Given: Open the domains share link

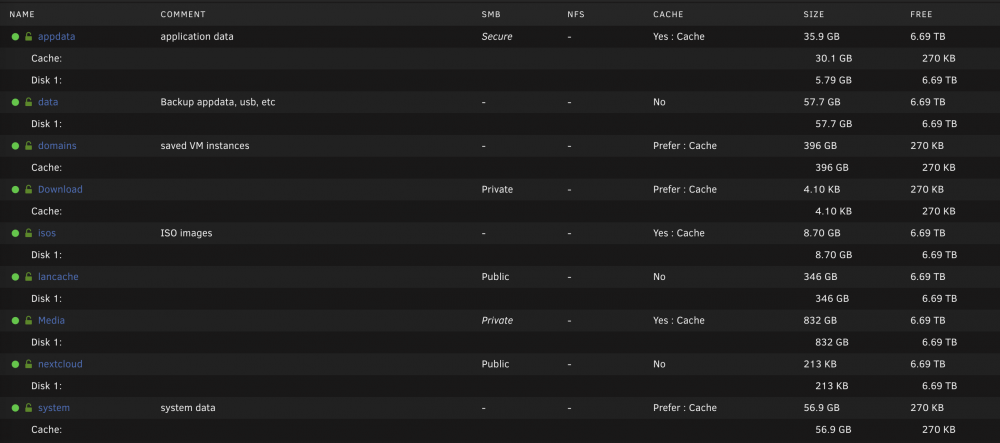Looking at the screenshot, I should 57,146.
